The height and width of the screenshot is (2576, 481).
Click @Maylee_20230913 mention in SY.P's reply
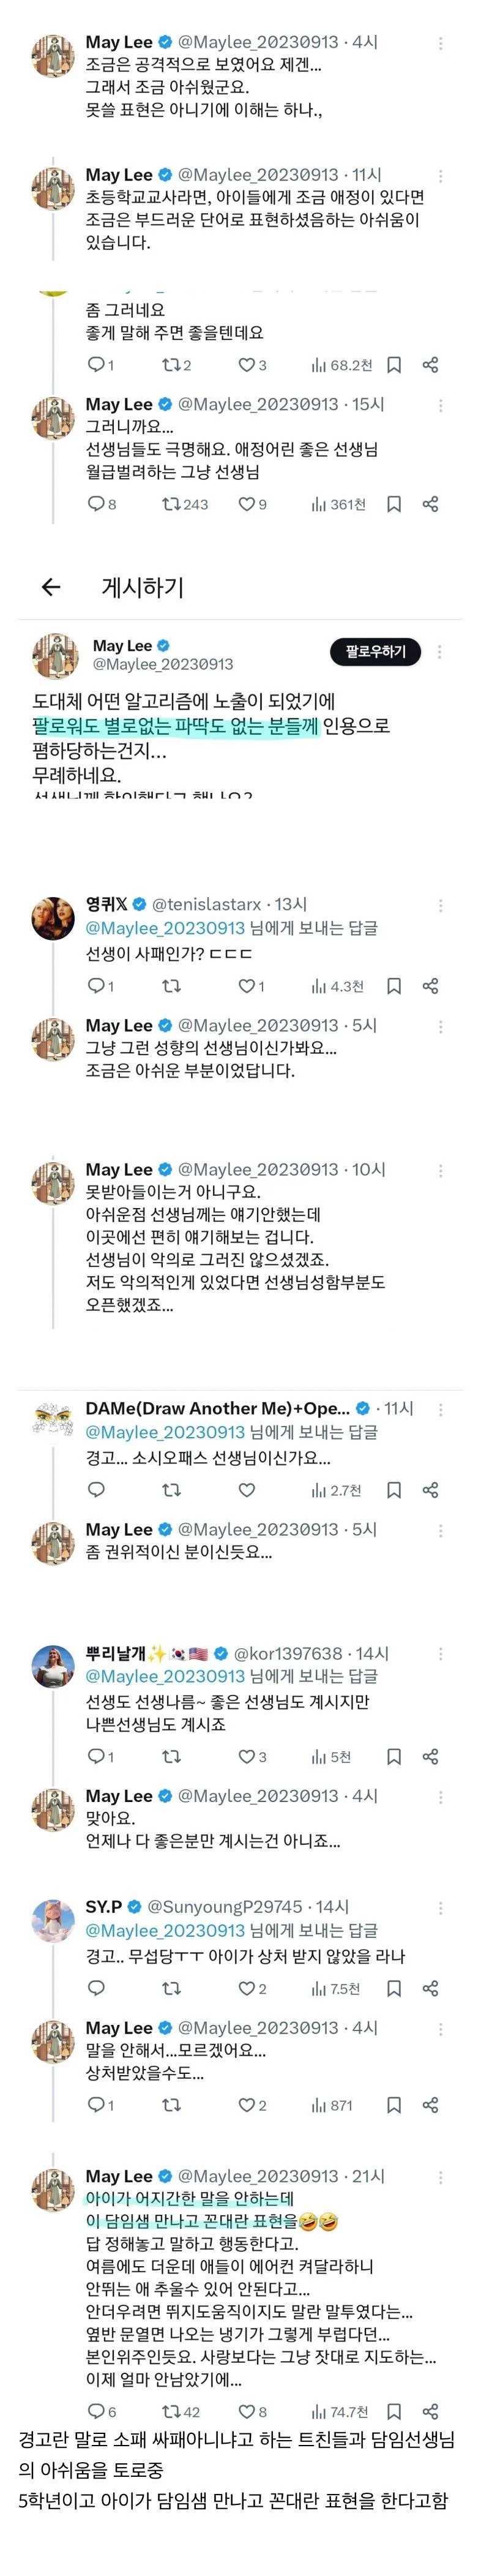click(165, 1931)
